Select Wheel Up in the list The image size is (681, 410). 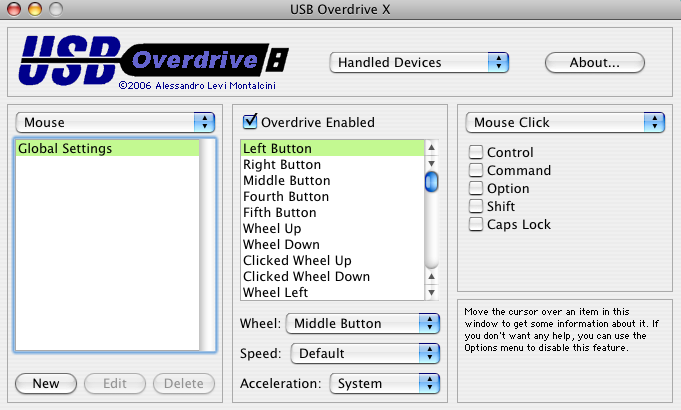click(332, 228)
